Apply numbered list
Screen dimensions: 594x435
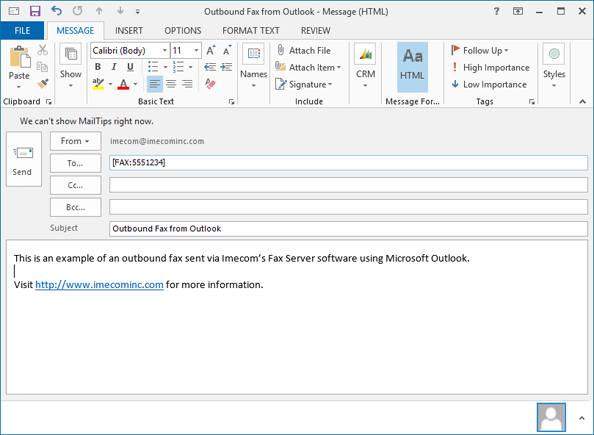pos(178,67)
